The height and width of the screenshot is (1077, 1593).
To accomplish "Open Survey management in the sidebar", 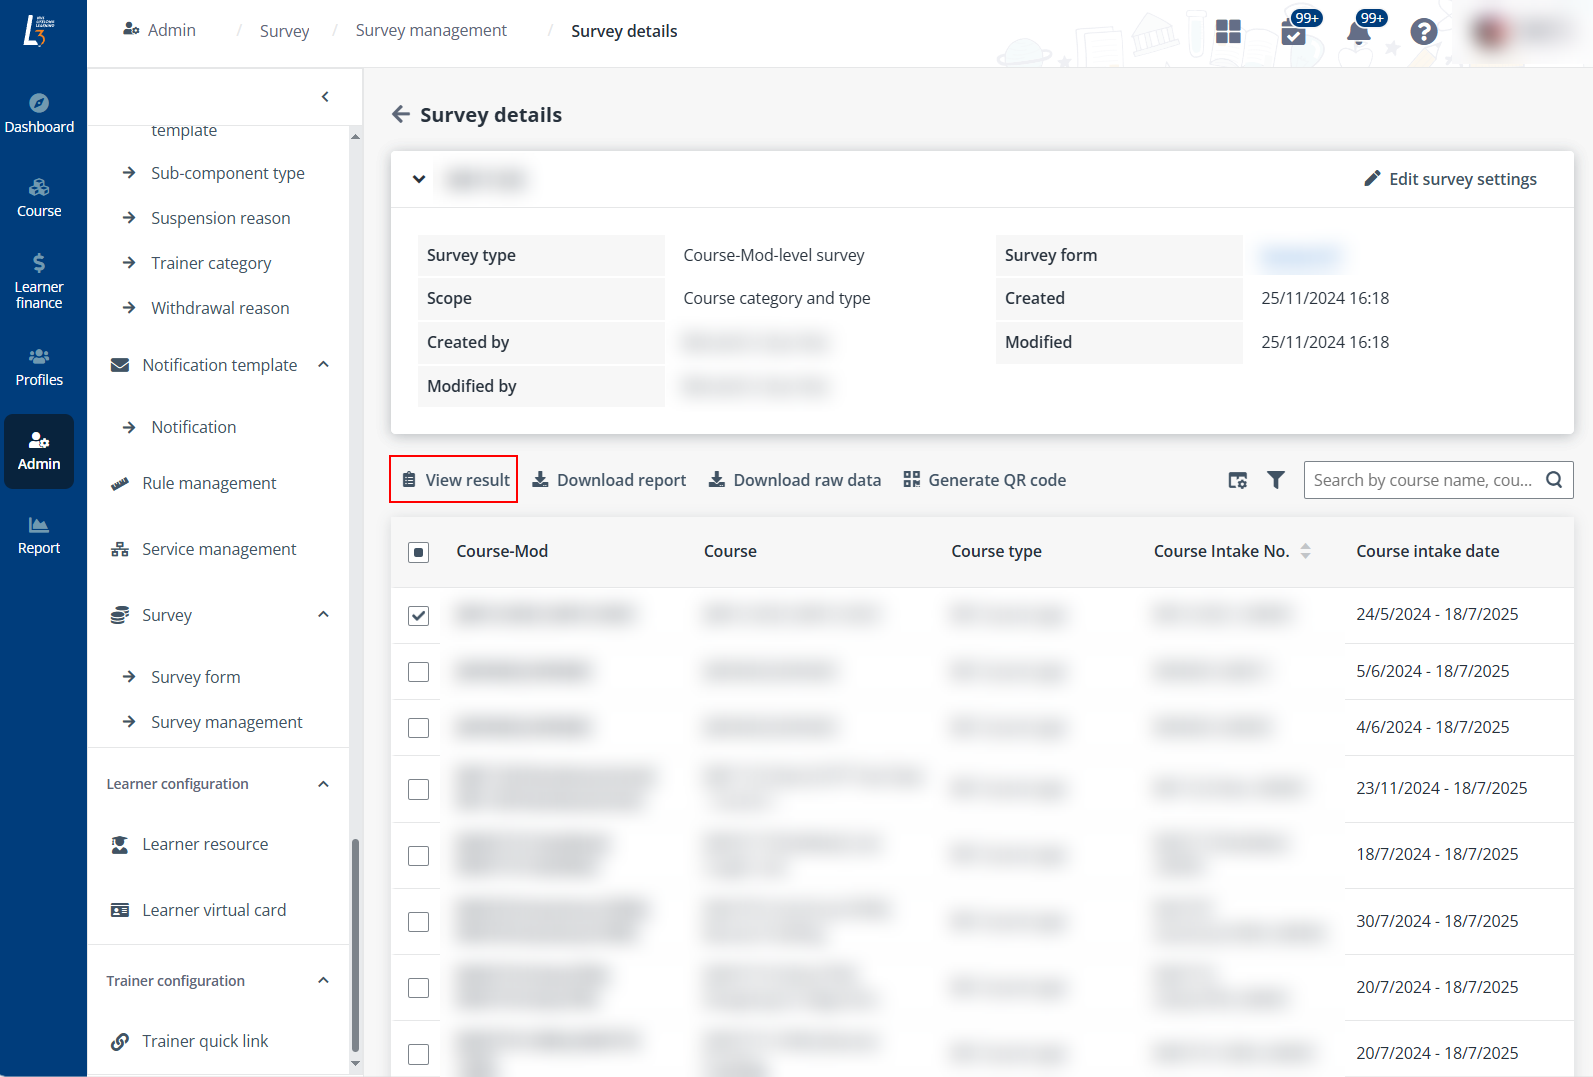I will (226, 722).
